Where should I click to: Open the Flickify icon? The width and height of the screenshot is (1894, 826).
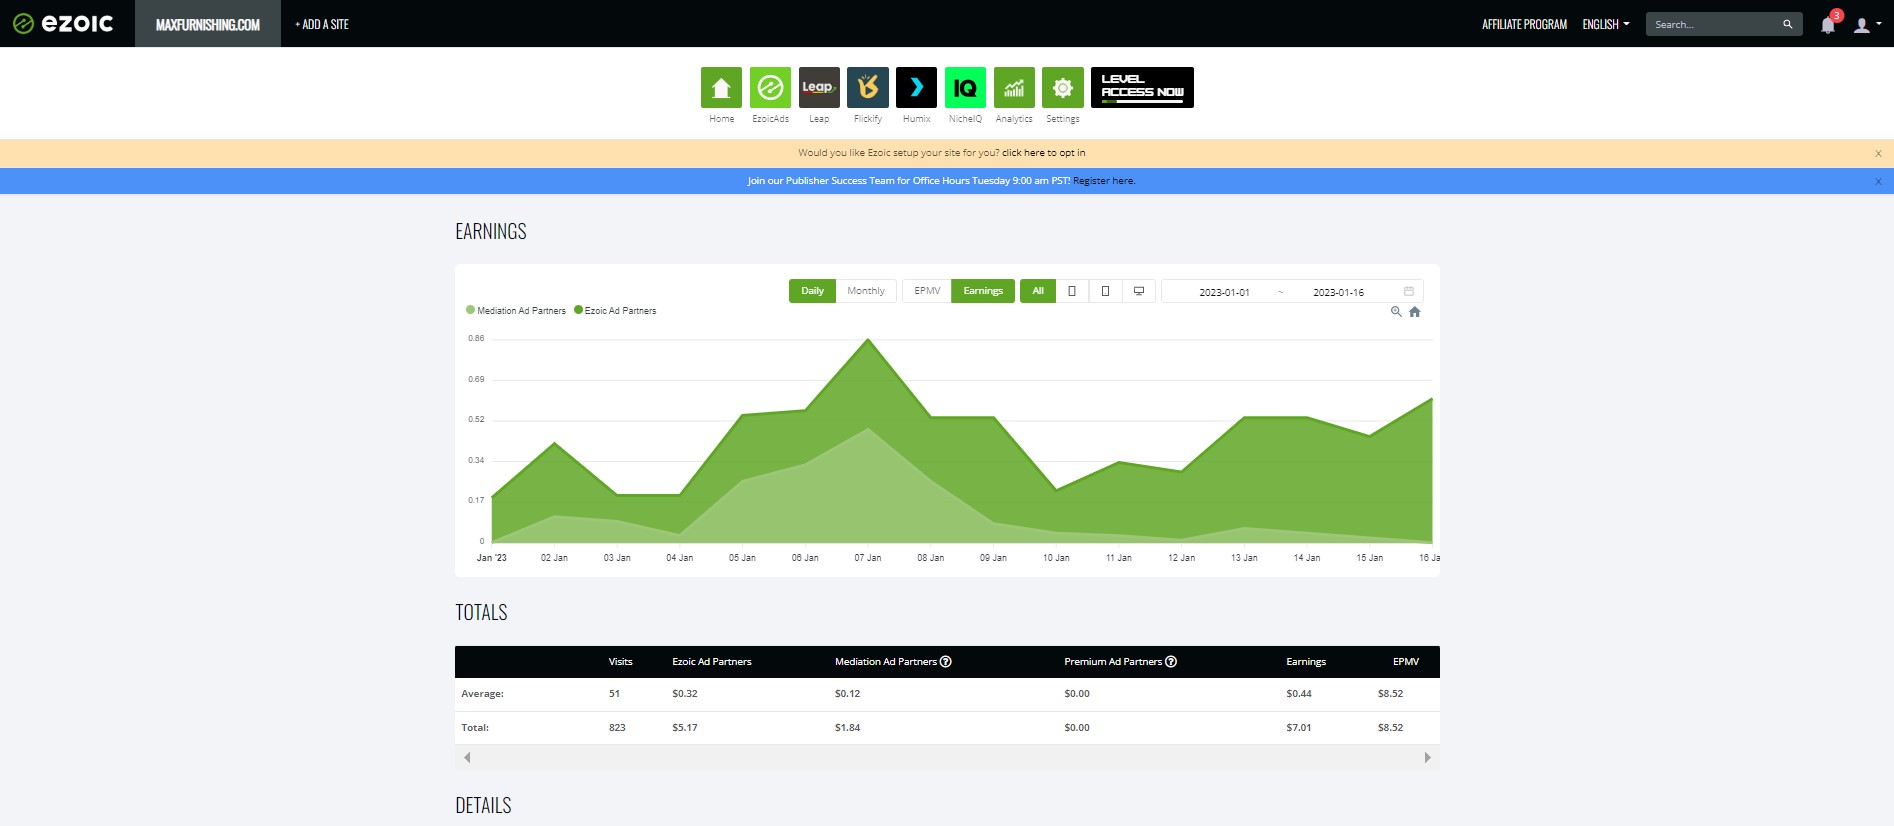point(867,88)
